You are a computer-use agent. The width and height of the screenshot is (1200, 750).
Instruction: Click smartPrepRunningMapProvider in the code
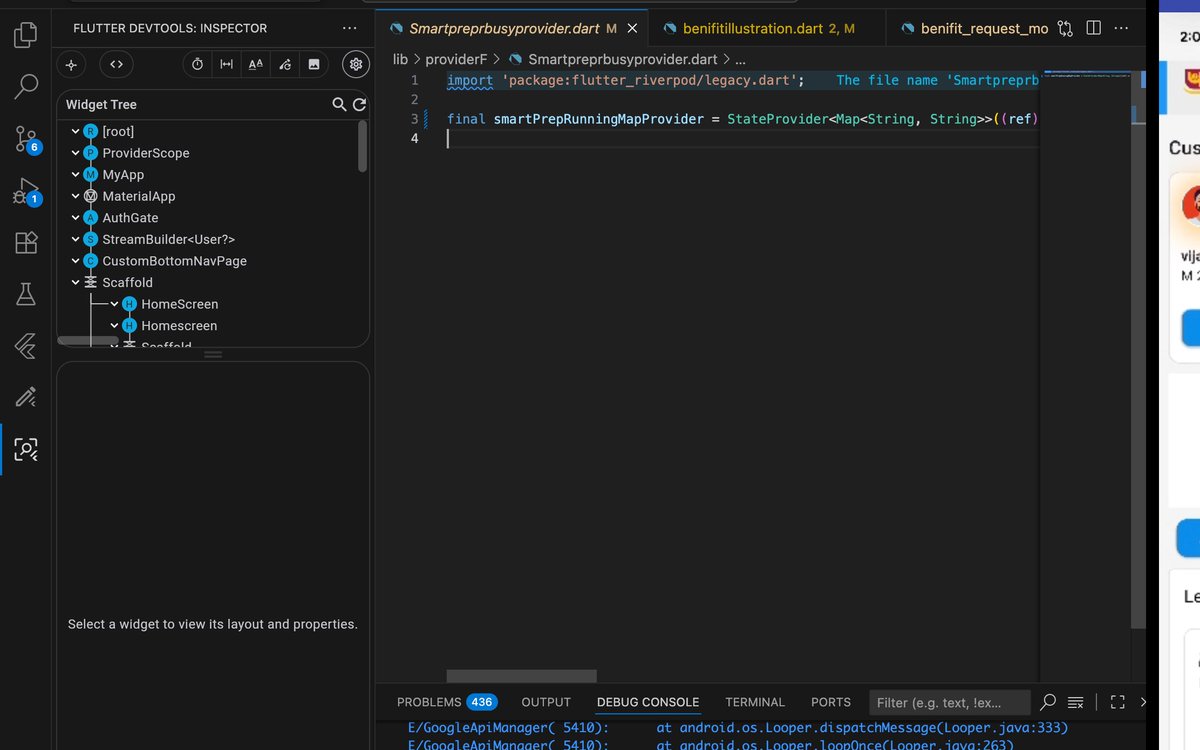tap(599, 119)
